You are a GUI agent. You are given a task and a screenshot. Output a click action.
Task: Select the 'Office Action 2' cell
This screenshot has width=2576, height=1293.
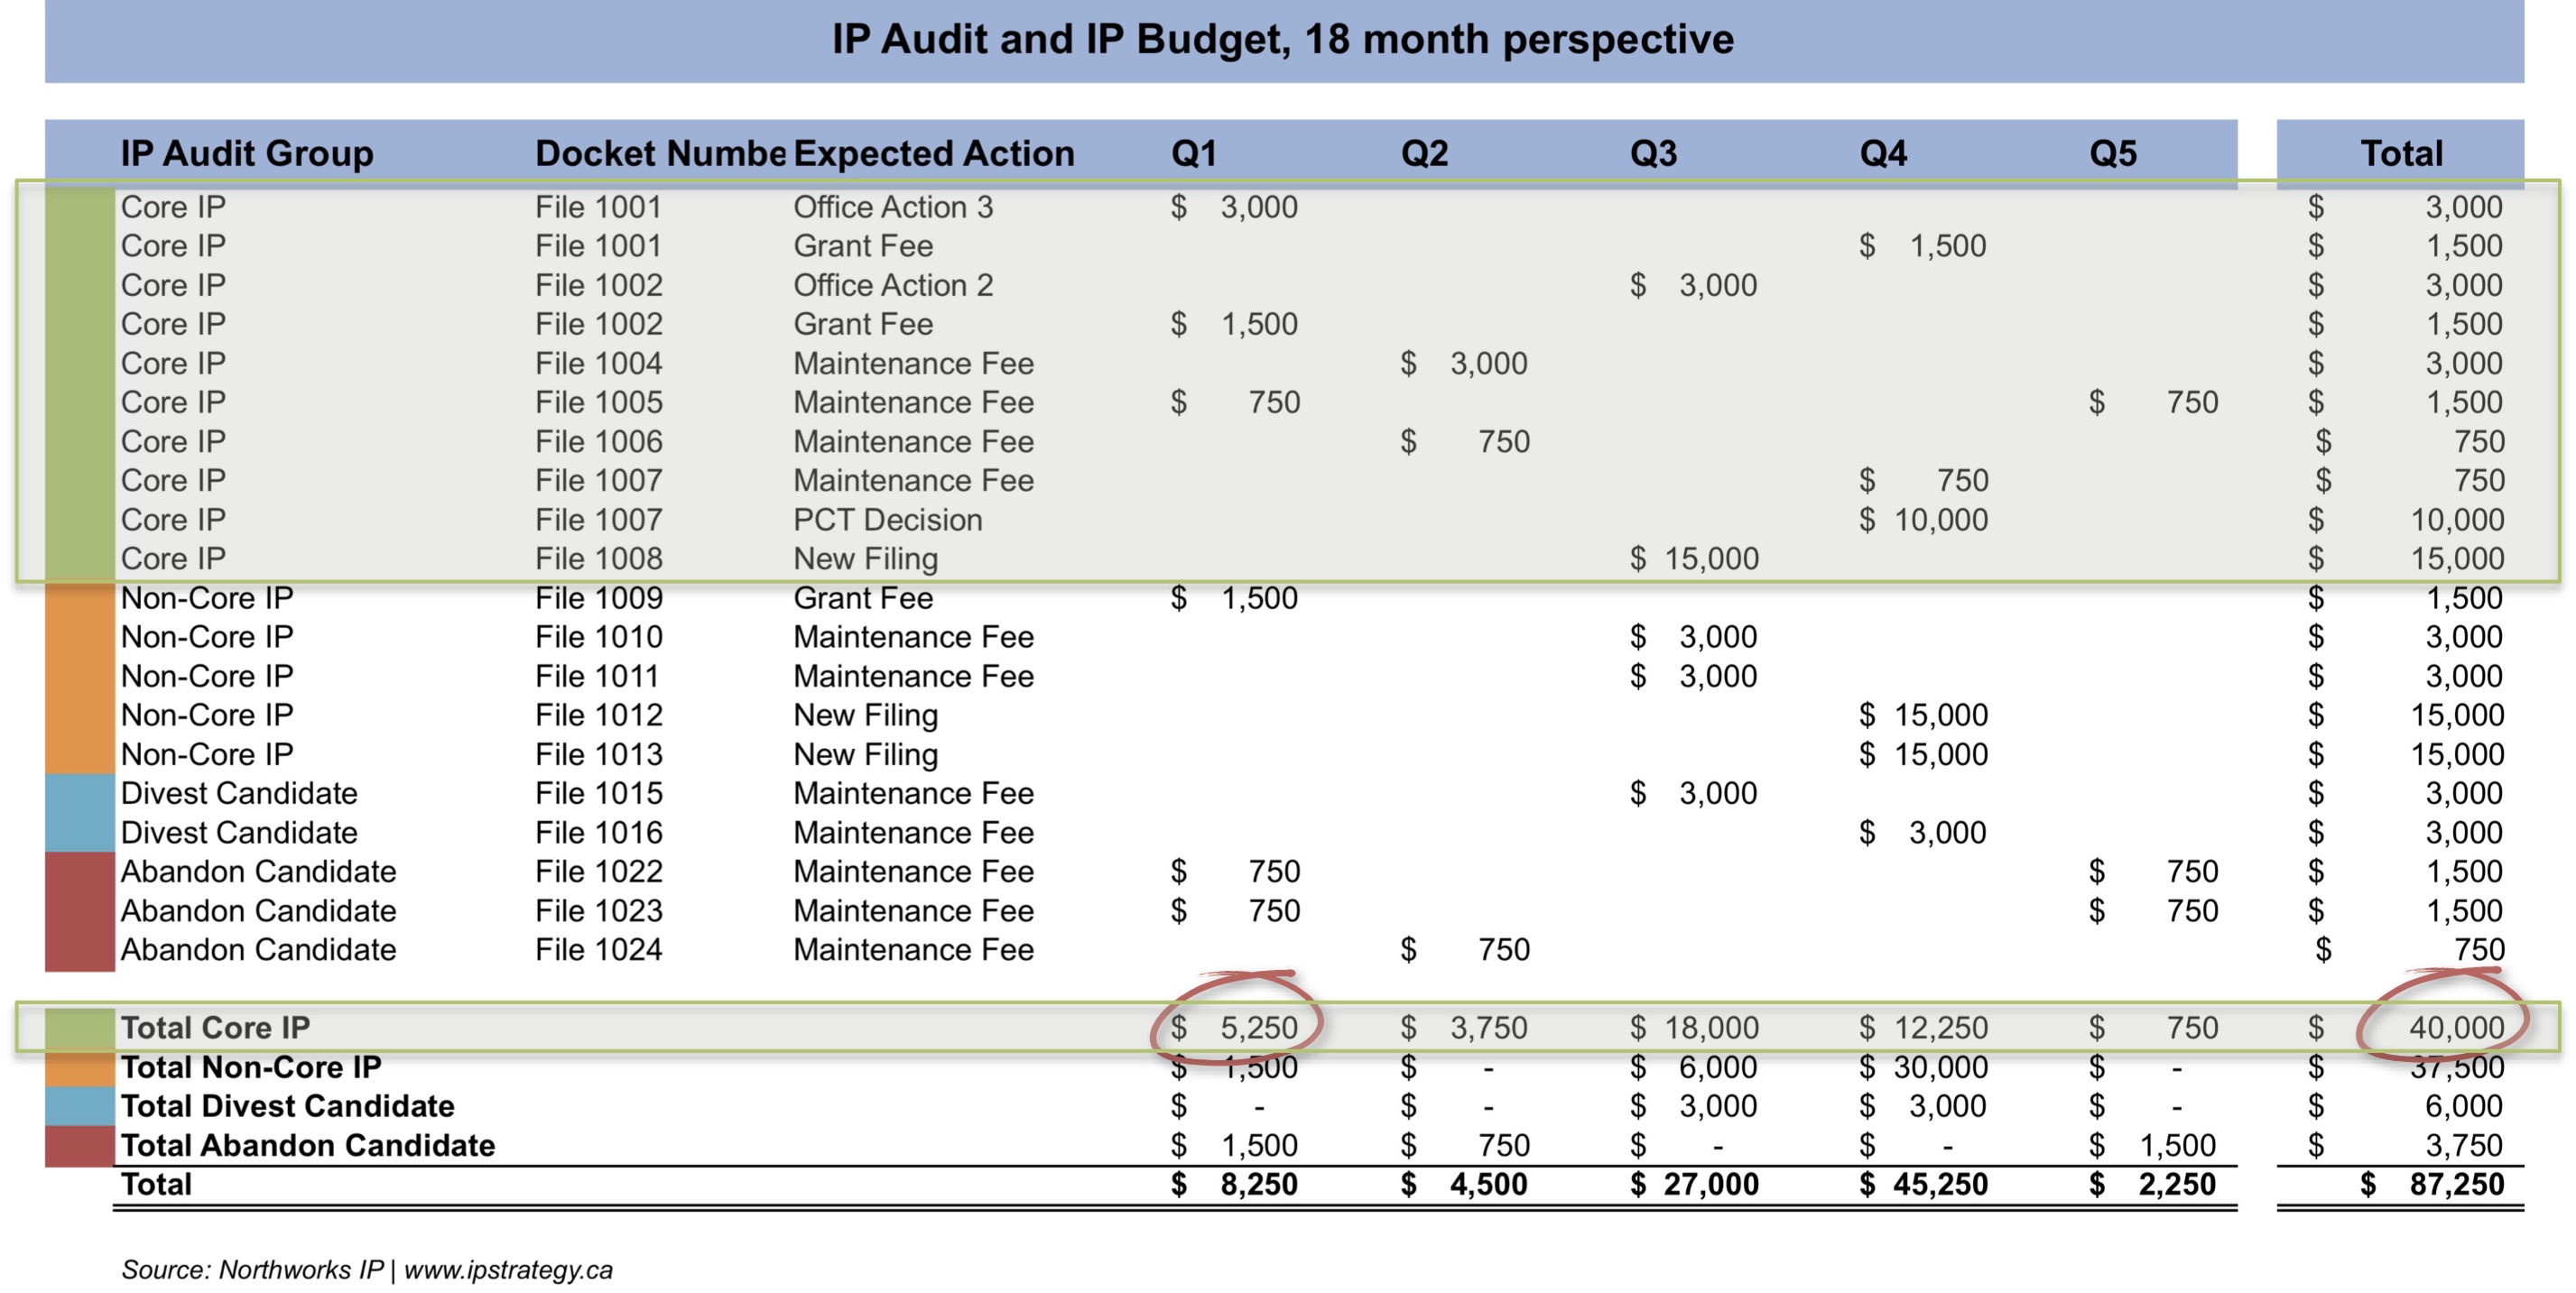(x=893, y=285)
